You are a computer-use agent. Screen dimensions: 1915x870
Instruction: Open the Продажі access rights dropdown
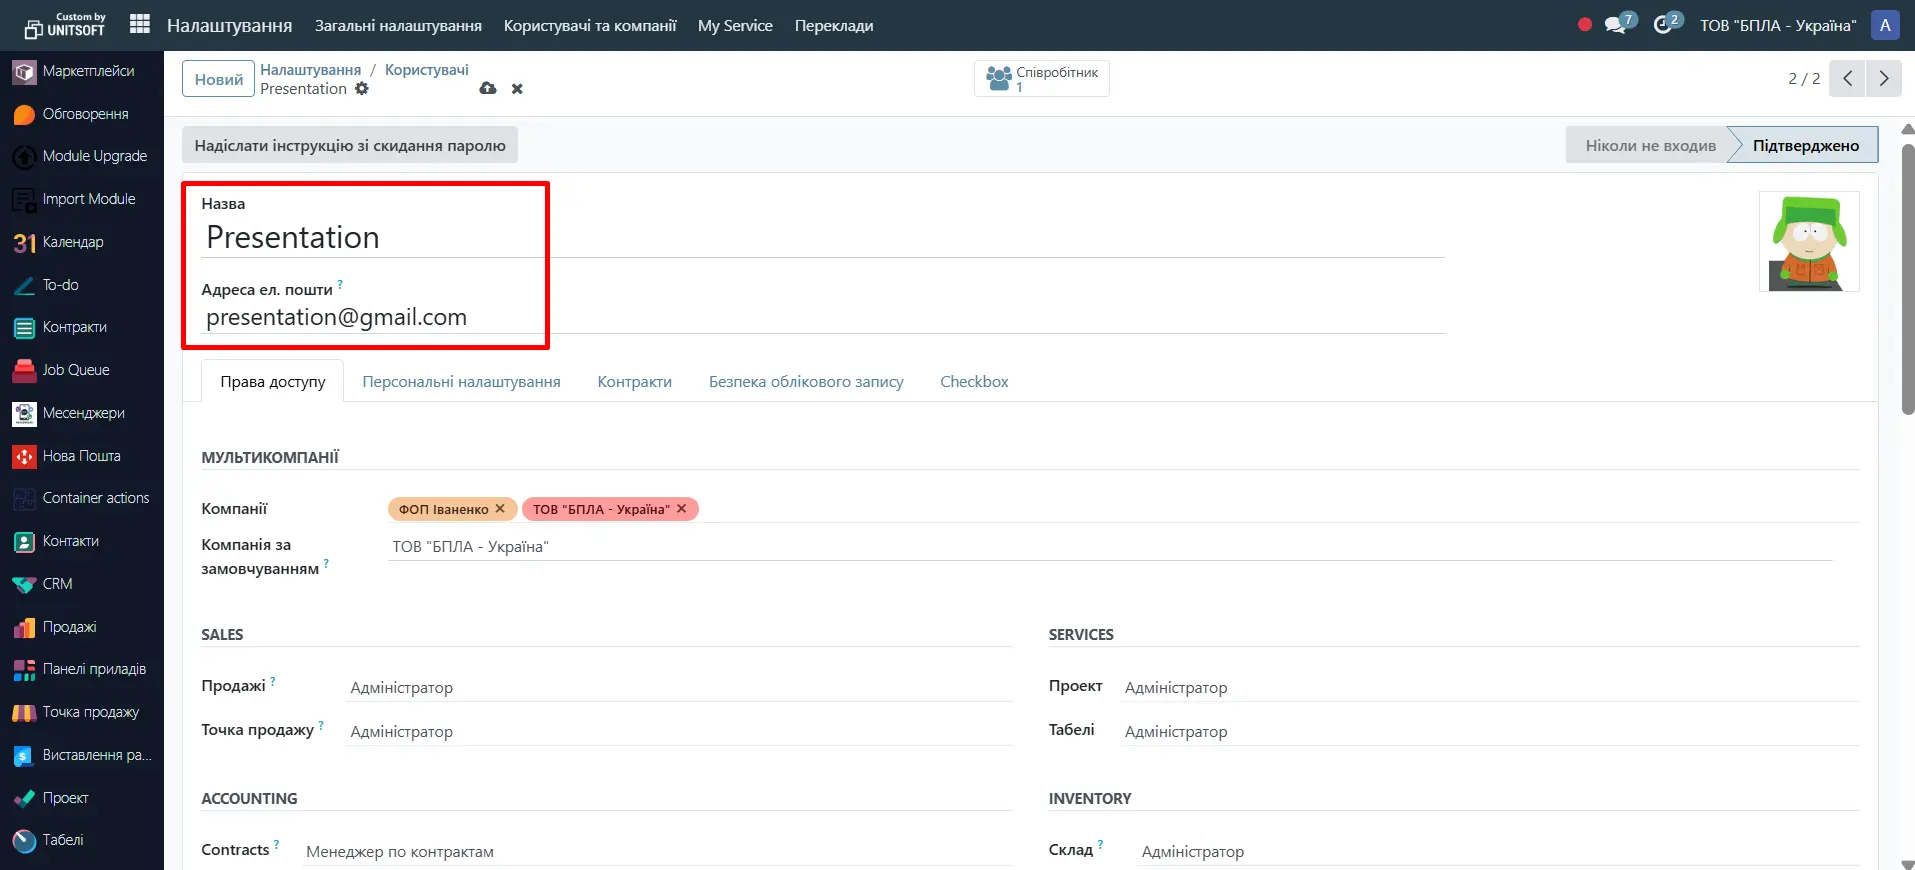click(x=678, y=688)
